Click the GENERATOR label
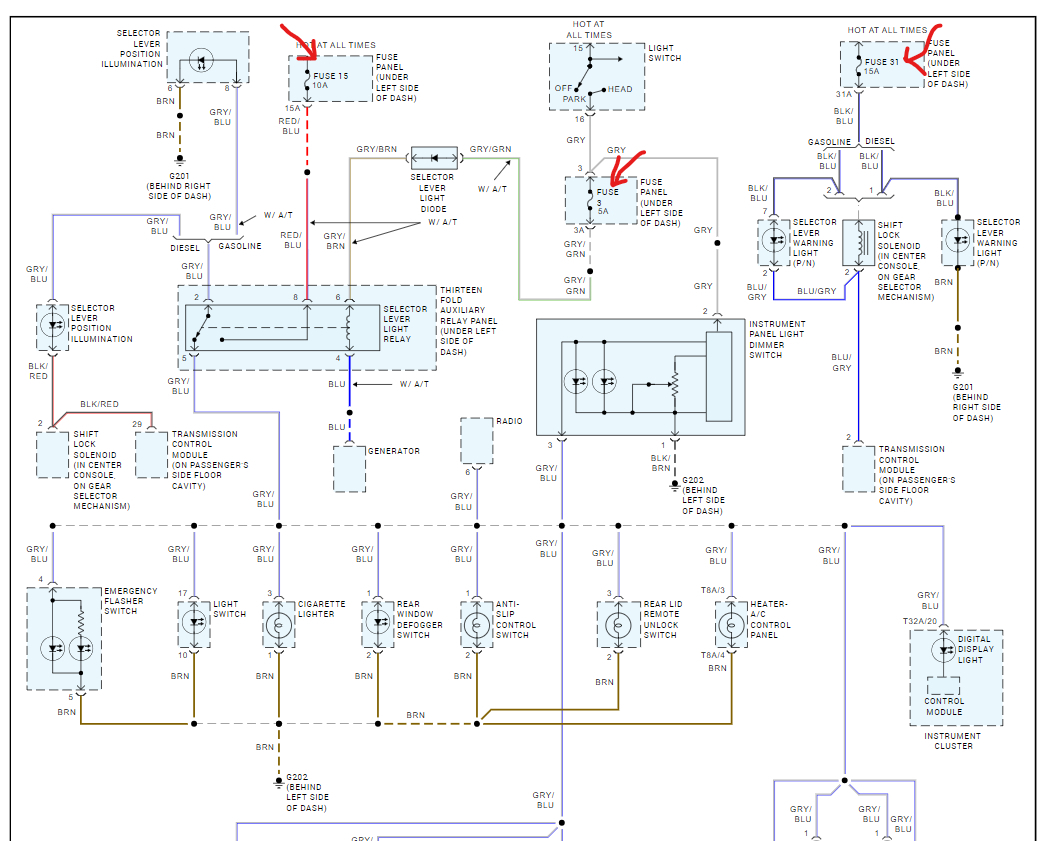The image size is (1050, 841). coord(394,451)
